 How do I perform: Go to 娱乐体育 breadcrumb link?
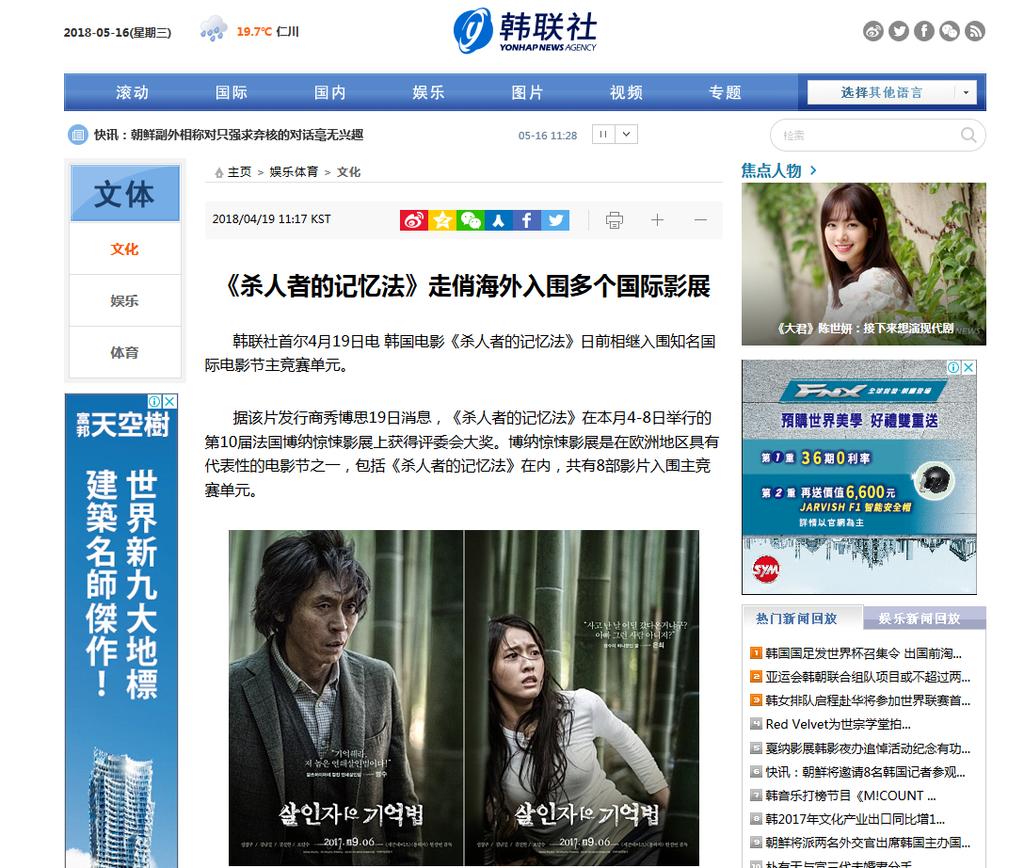coord(294,172)
